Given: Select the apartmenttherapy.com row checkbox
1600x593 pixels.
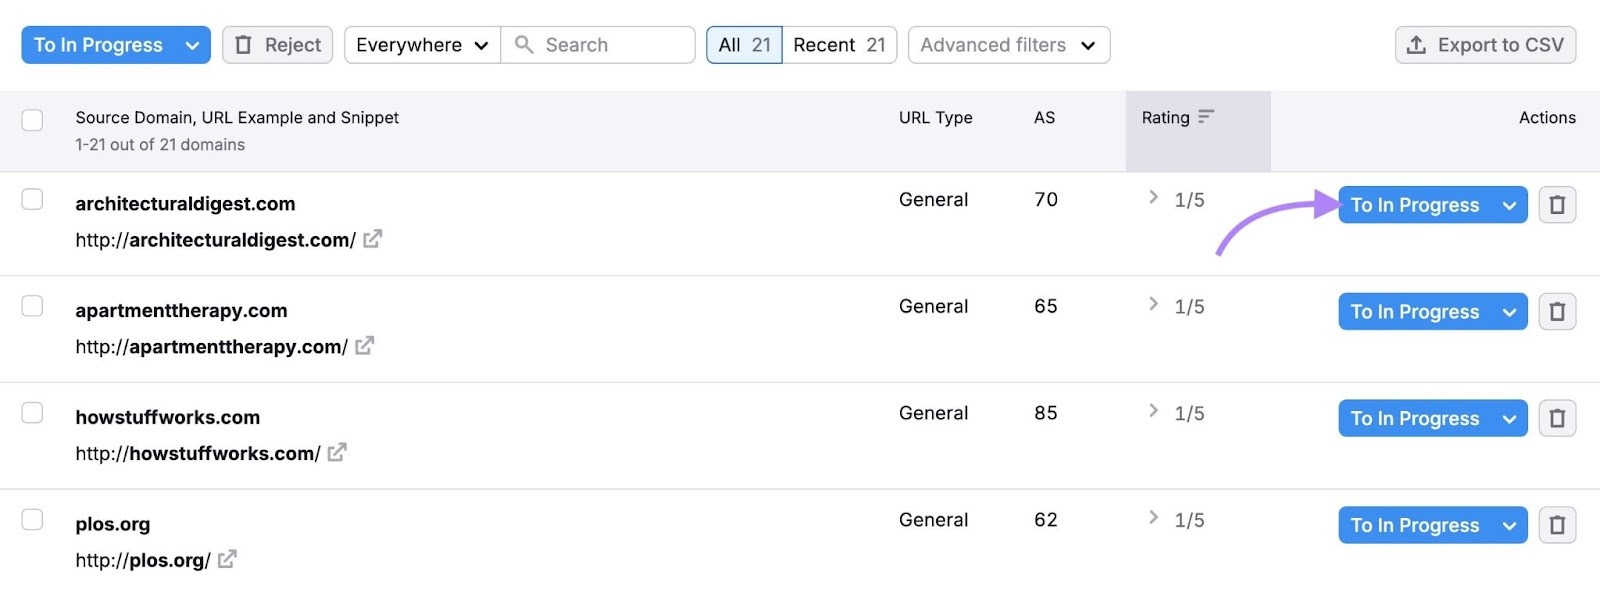Looking at the screenshot, I should point(32,306).
